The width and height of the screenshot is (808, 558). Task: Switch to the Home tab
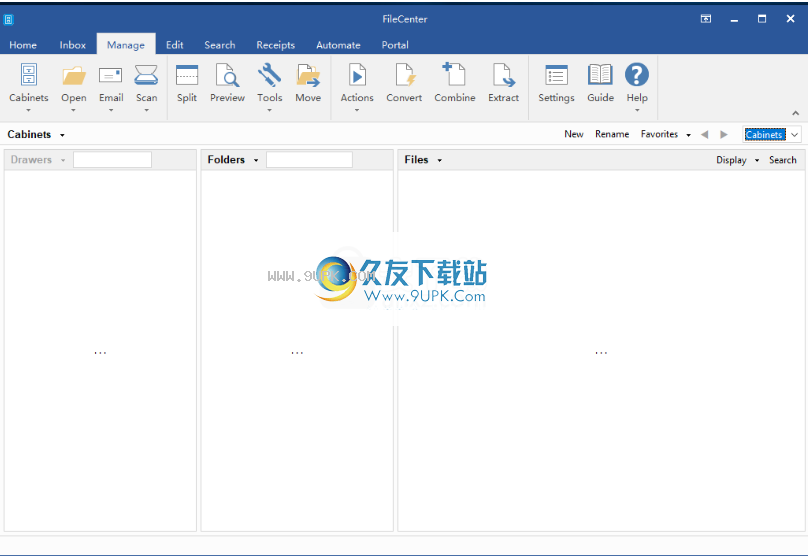(23, 45)
